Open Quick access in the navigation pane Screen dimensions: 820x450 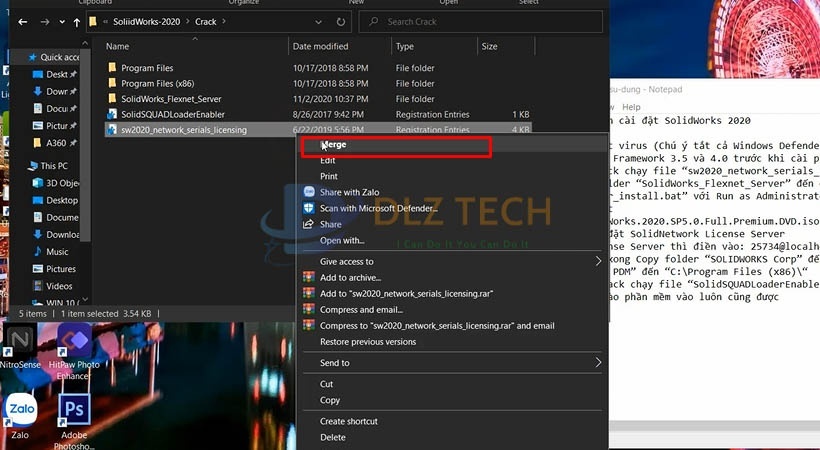53,57
